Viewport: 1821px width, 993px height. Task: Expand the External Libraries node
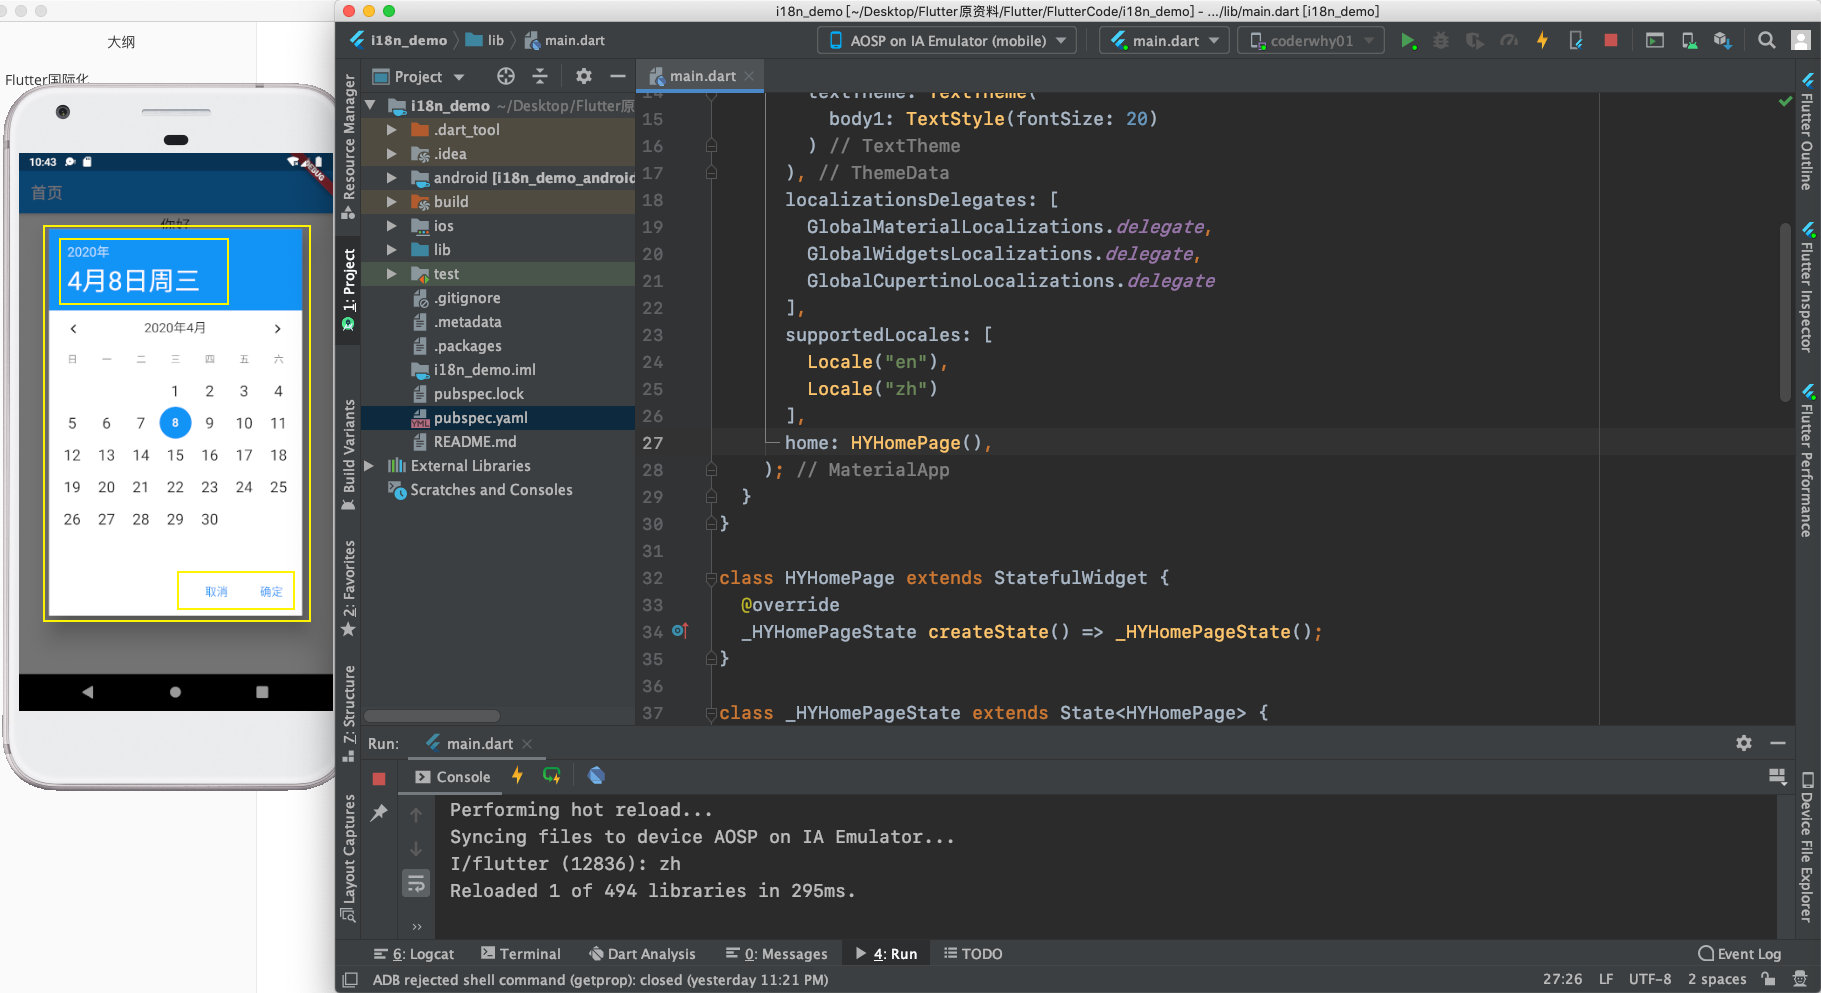click(369, 466)
